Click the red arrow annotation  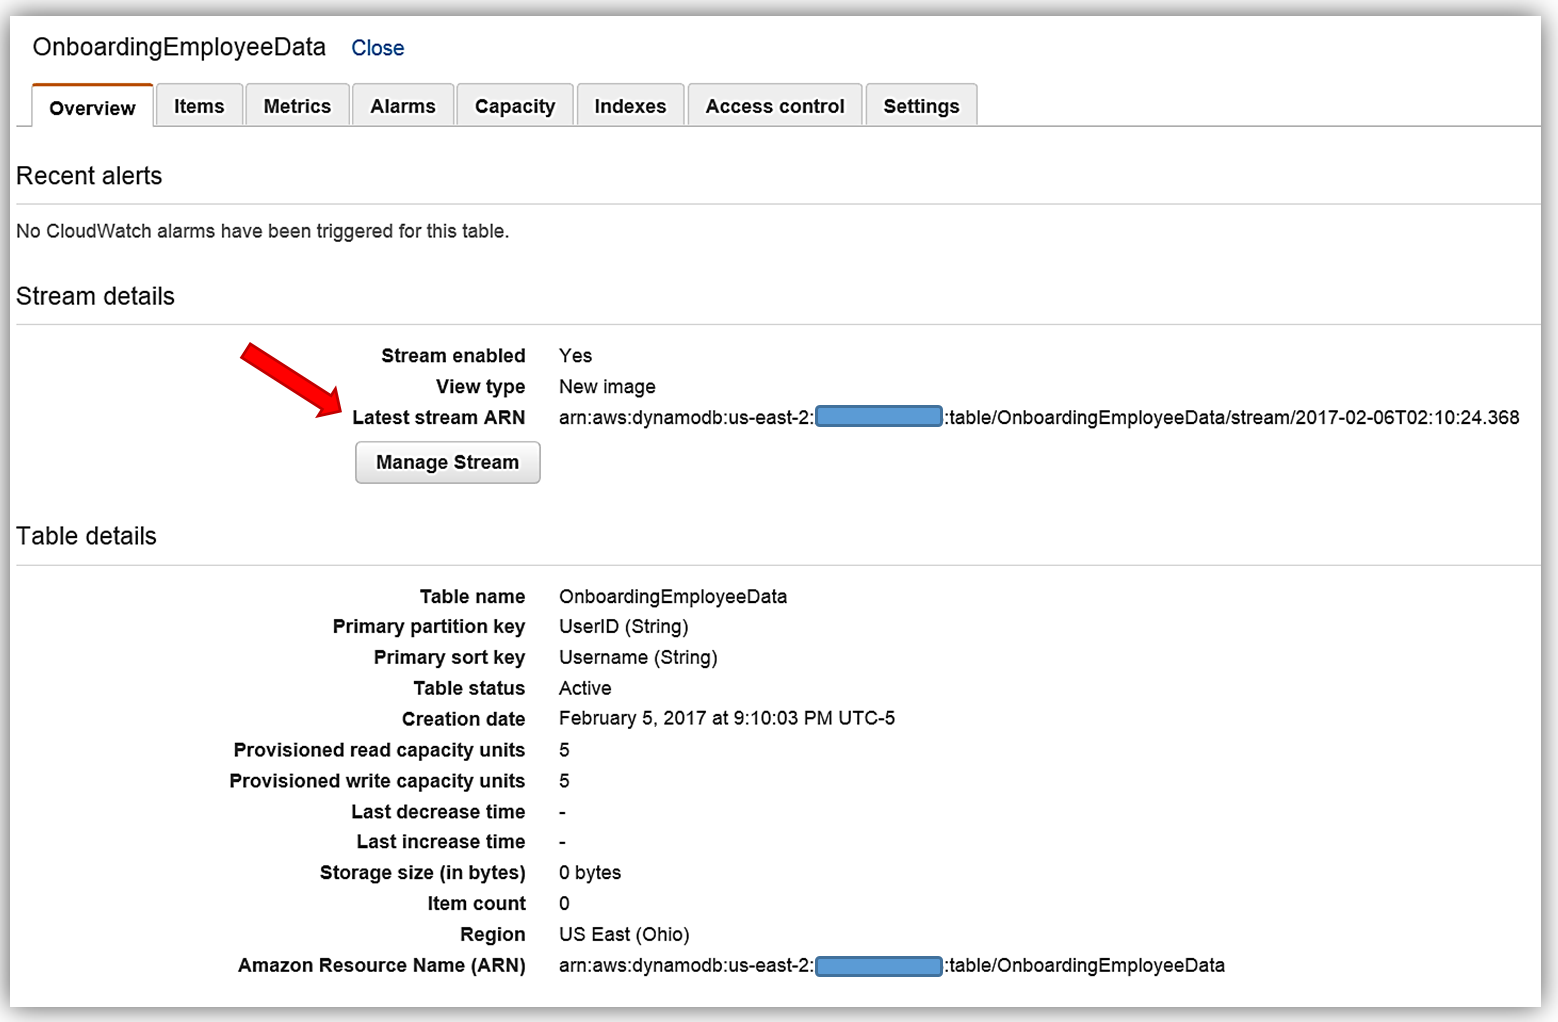pyautogui.click(x=290, y=380)
